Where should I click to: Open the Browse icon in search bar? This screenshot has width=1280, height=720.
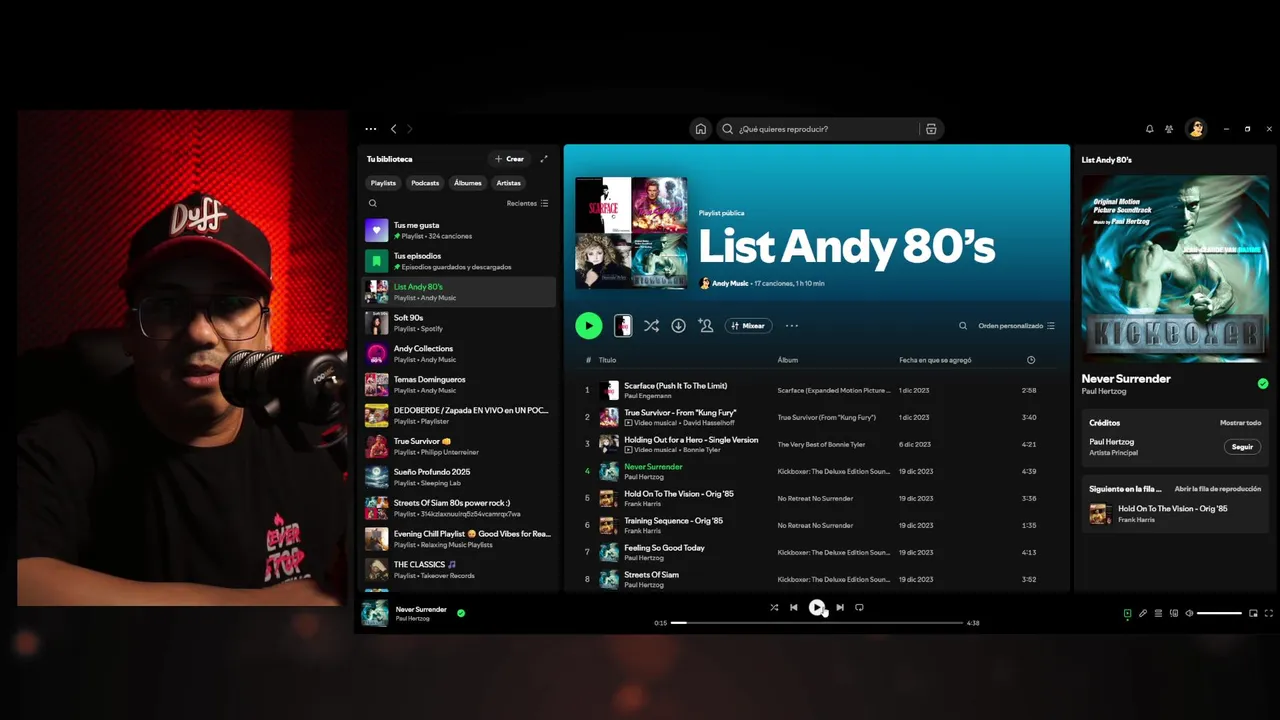(x=931, y=129)
